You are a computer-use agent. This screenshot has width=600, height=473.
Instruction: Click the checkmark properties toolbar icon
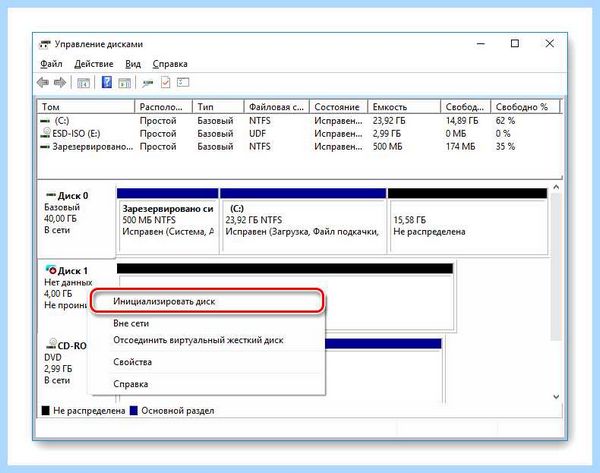pos(165,82)
